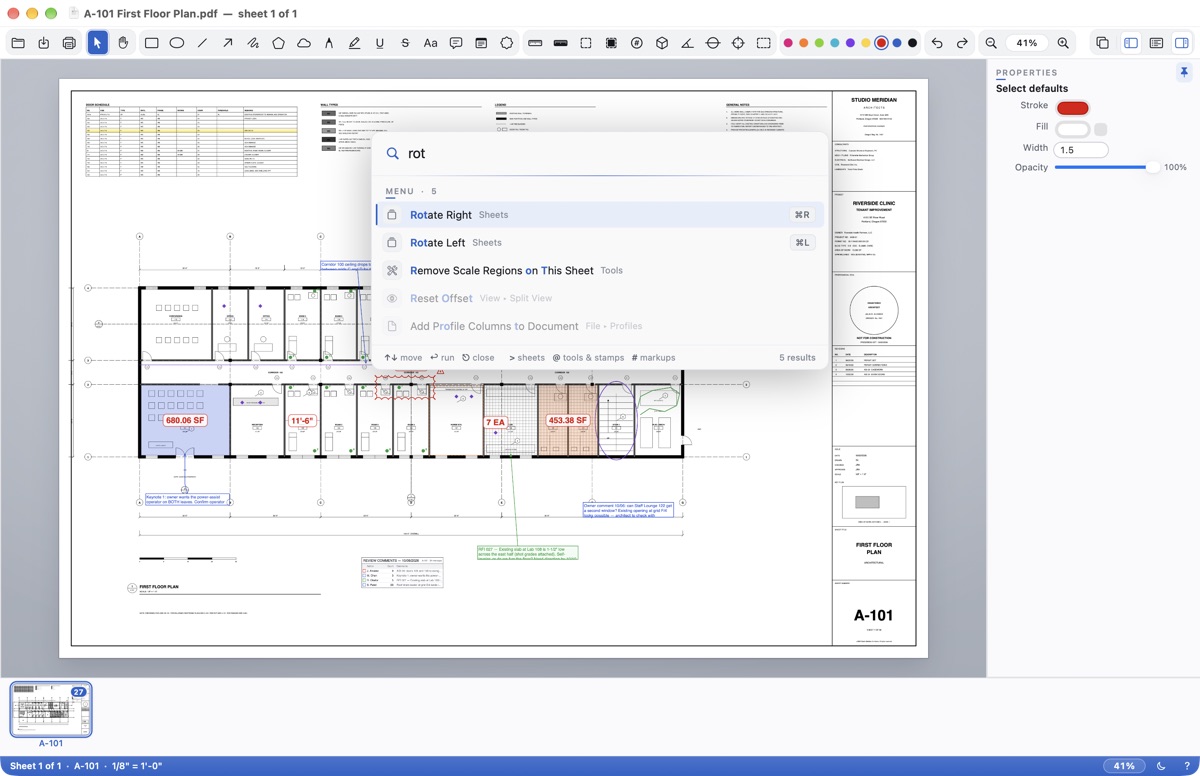Pin the Properties panel
The width and height of the screenshot is (1200, 776).
click(x=1184, y=73)
